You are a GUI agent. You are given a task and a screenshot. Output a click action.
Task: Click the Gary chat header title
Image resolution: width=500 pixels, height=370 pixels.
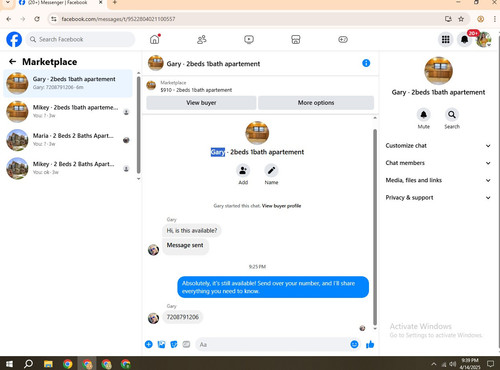[x=213, y=64]
